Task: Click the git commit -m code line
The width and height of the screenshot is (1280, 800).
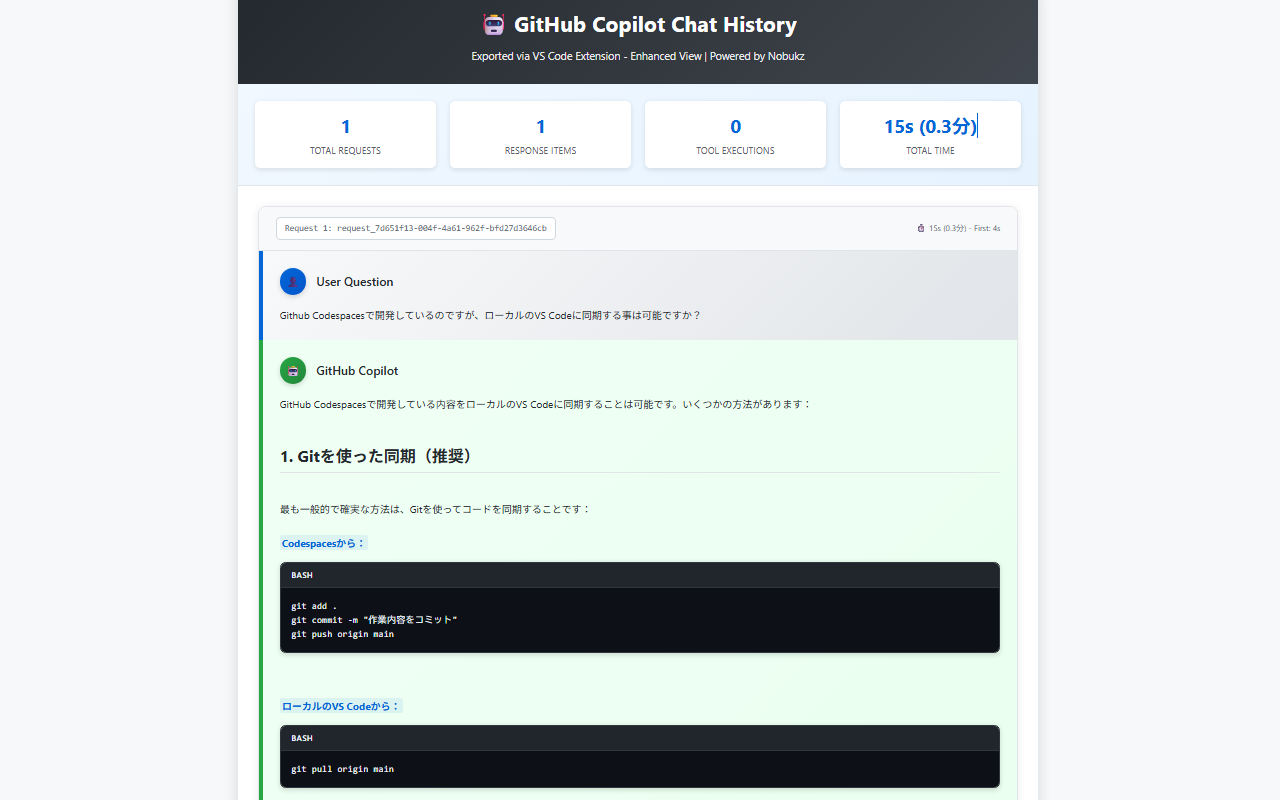Action: point(374,620)
